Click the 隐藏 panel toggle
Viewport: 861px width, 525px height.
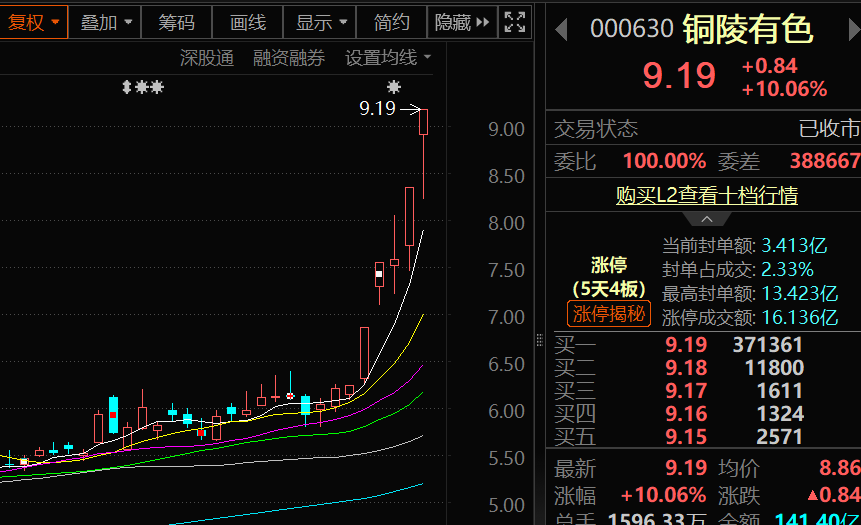pos(462,23)
